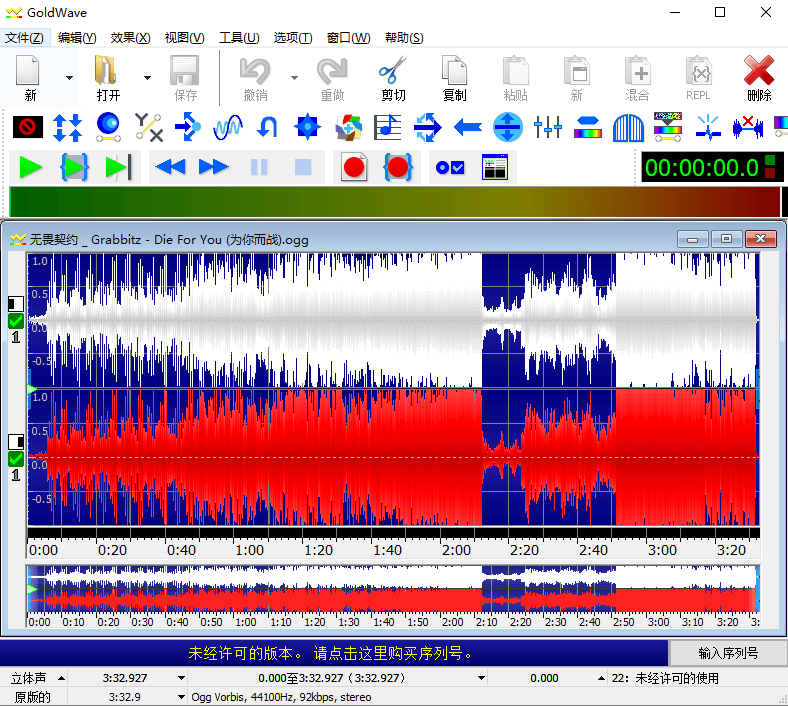The width and height of the screenshot is (788, 706).
Task: Toggle the upper (white) channel green checkbox
Action: (x=16, y=321)
